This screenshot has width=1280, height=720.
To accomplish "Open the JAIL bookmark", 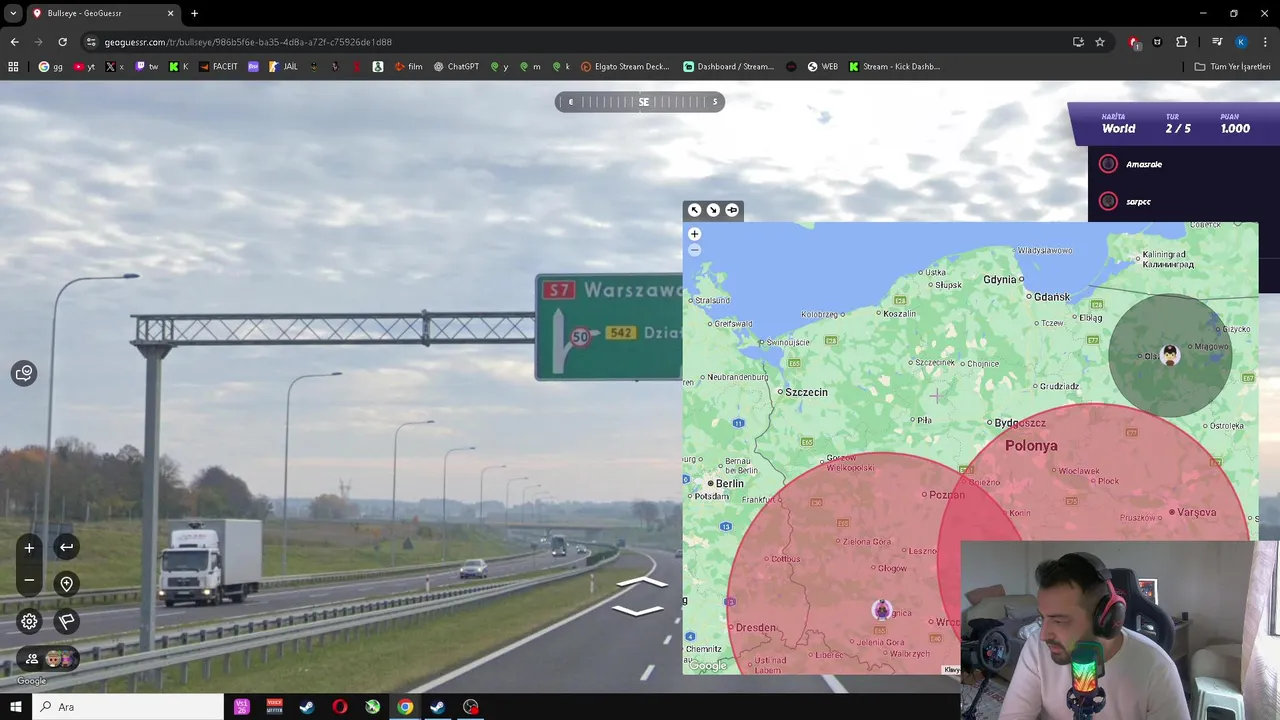I will coord(283,67).
